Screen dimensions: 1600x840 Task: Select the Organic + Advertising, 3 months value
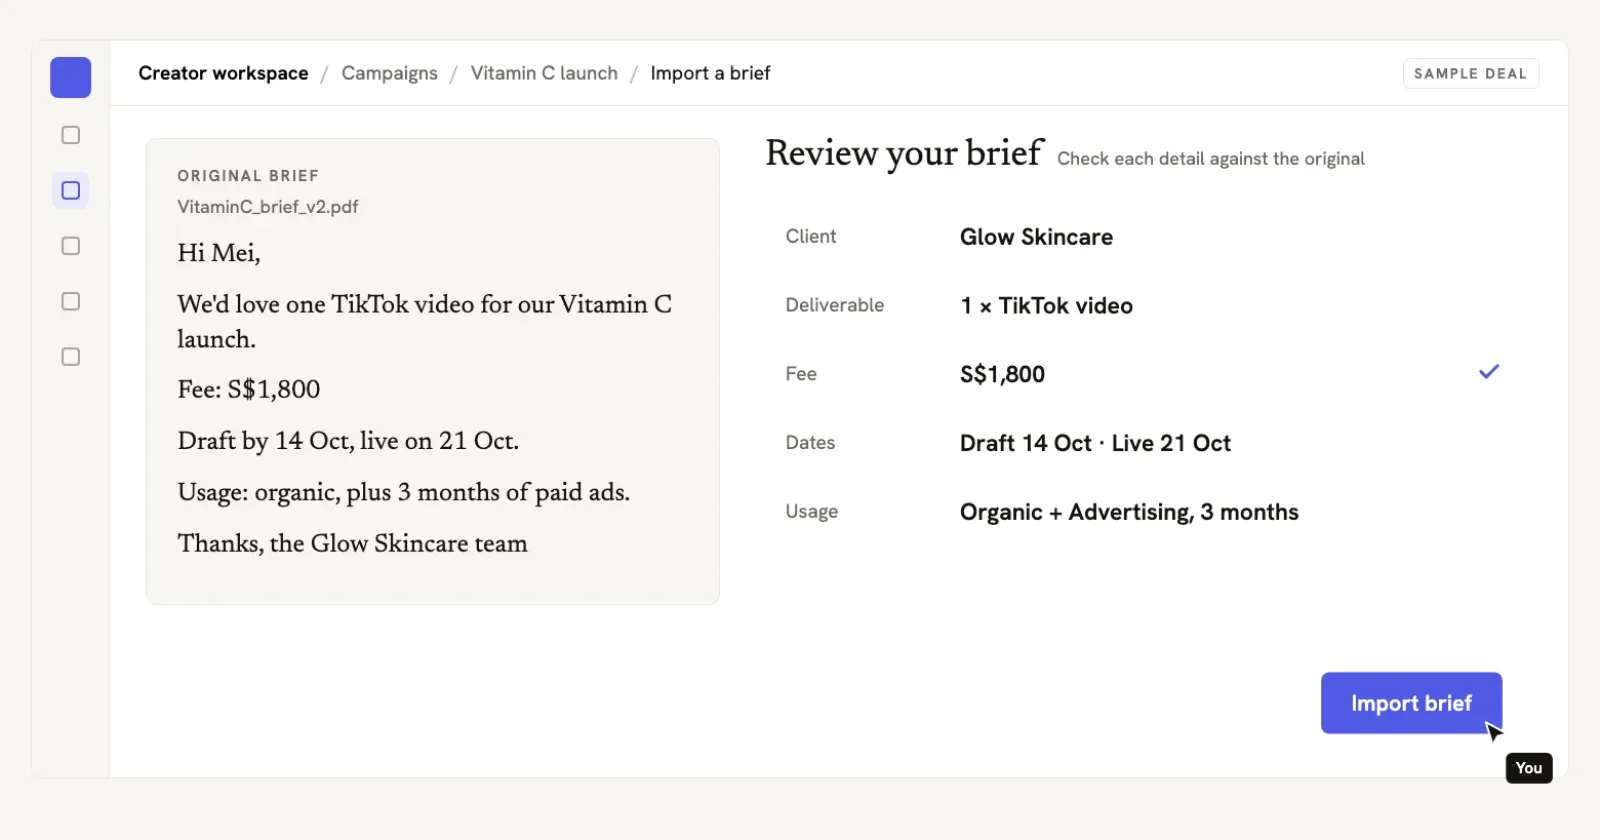click(x=1129, y=512)
